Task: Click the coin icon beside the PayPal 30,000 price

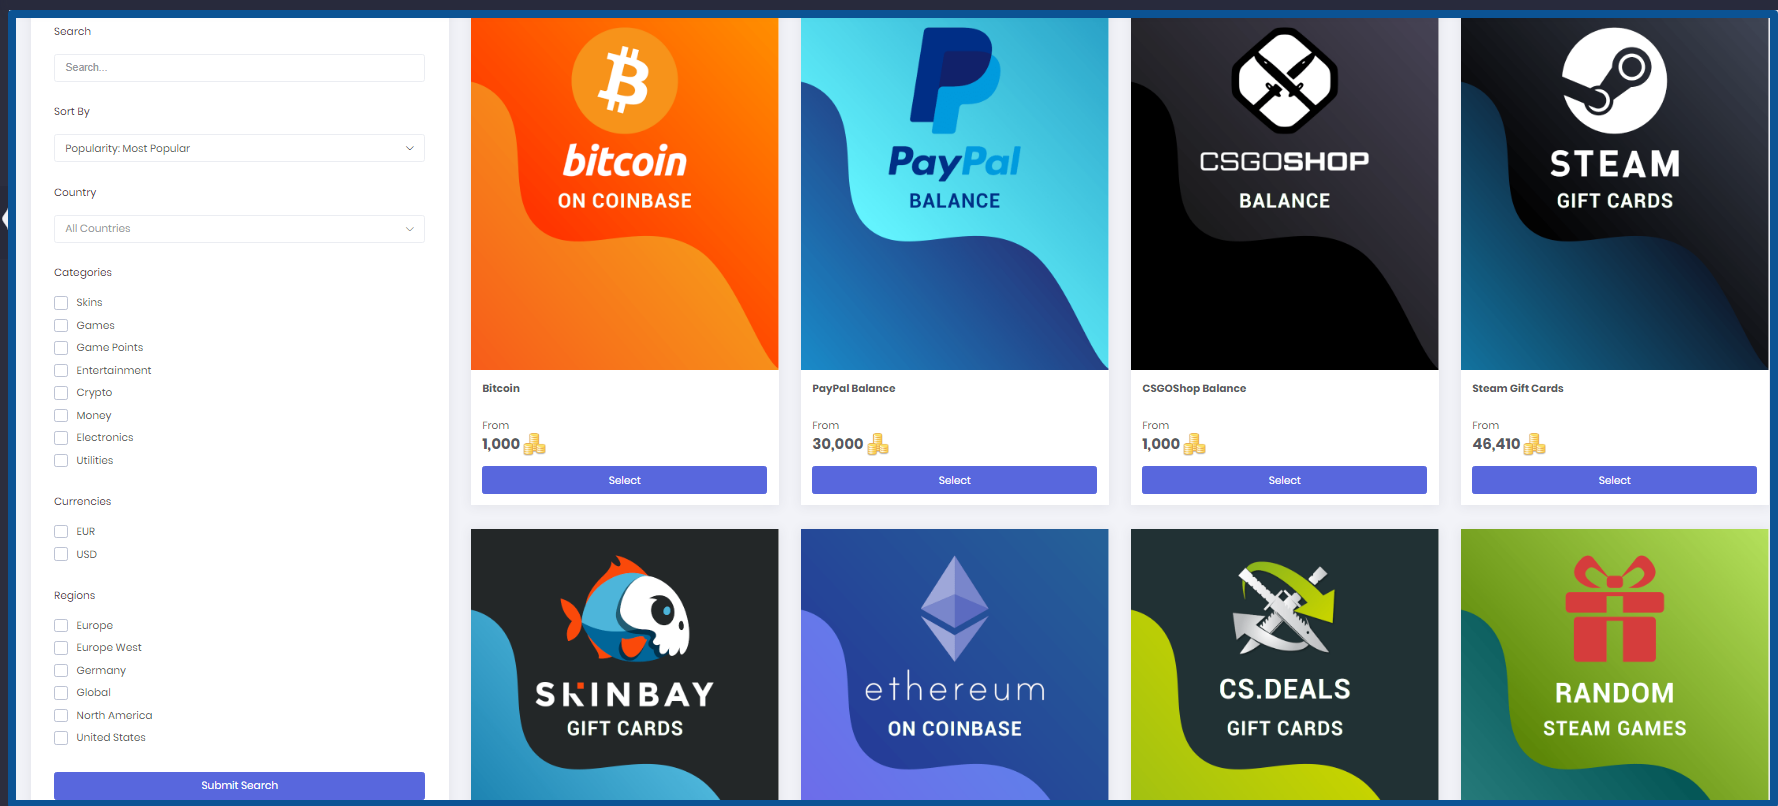Action: click(x=878, y=444)
